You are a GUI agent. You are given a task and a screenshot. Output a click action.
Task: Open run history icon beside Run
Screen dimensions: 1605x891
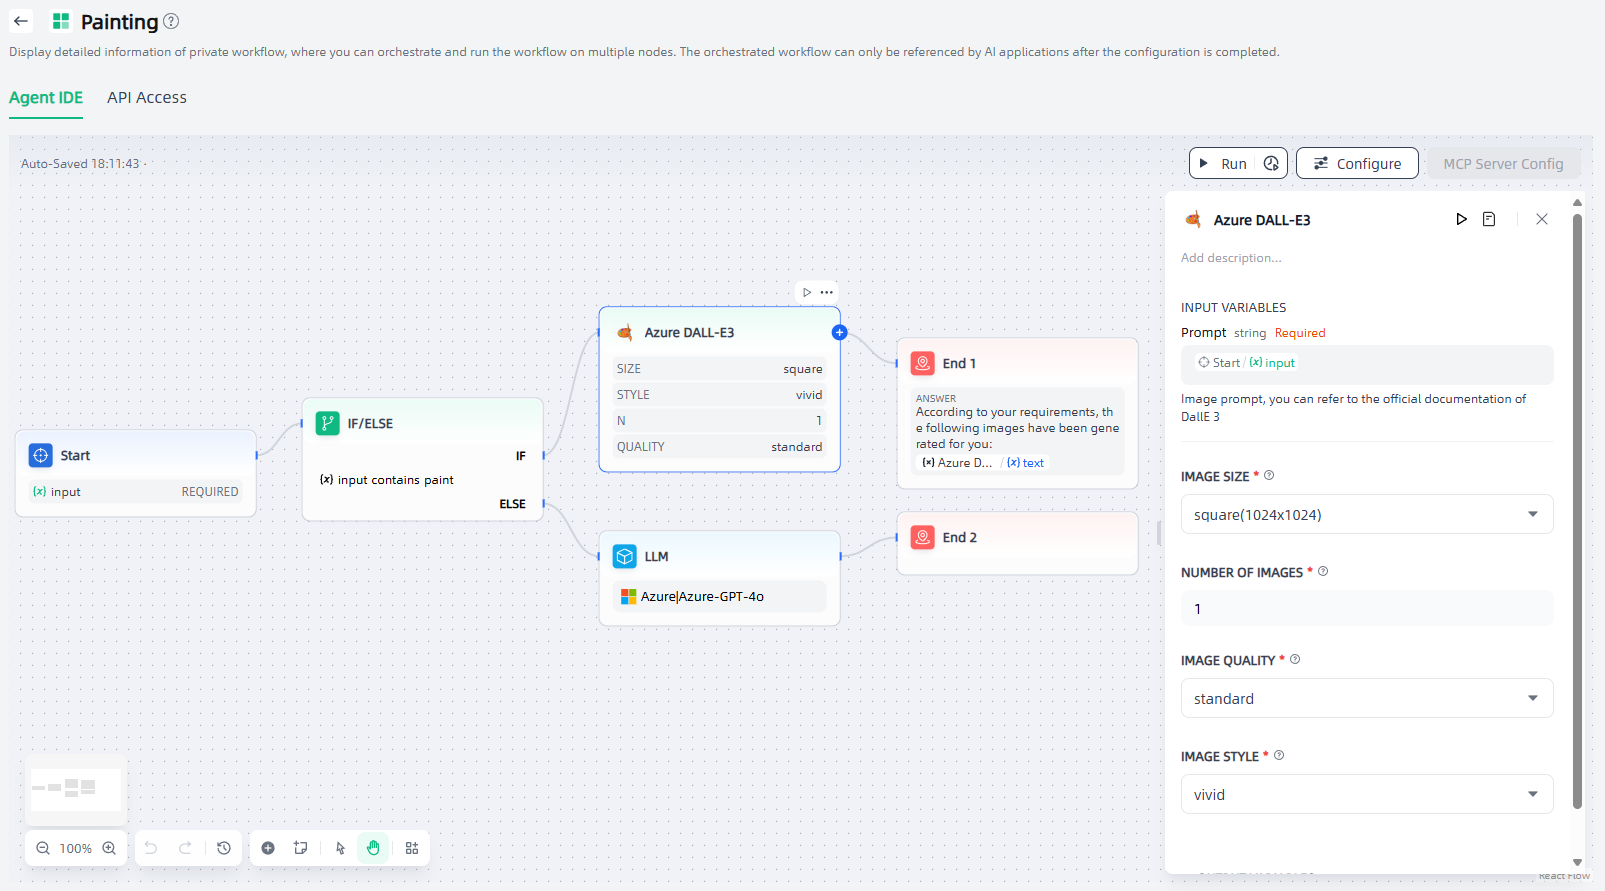(x=1271, y=164)
